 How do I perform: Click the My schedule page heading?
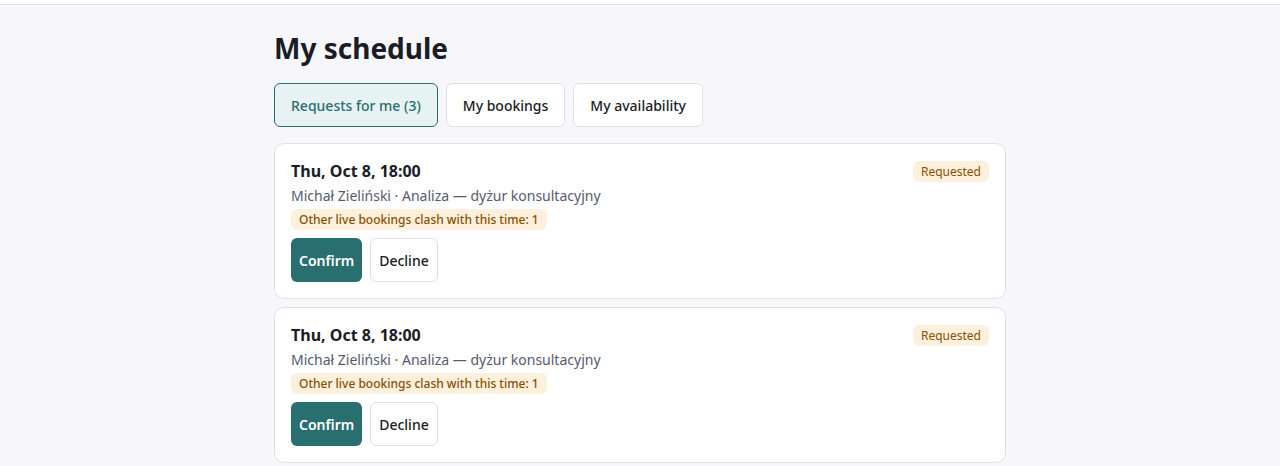pyautogui.click(x=361, y=48)
